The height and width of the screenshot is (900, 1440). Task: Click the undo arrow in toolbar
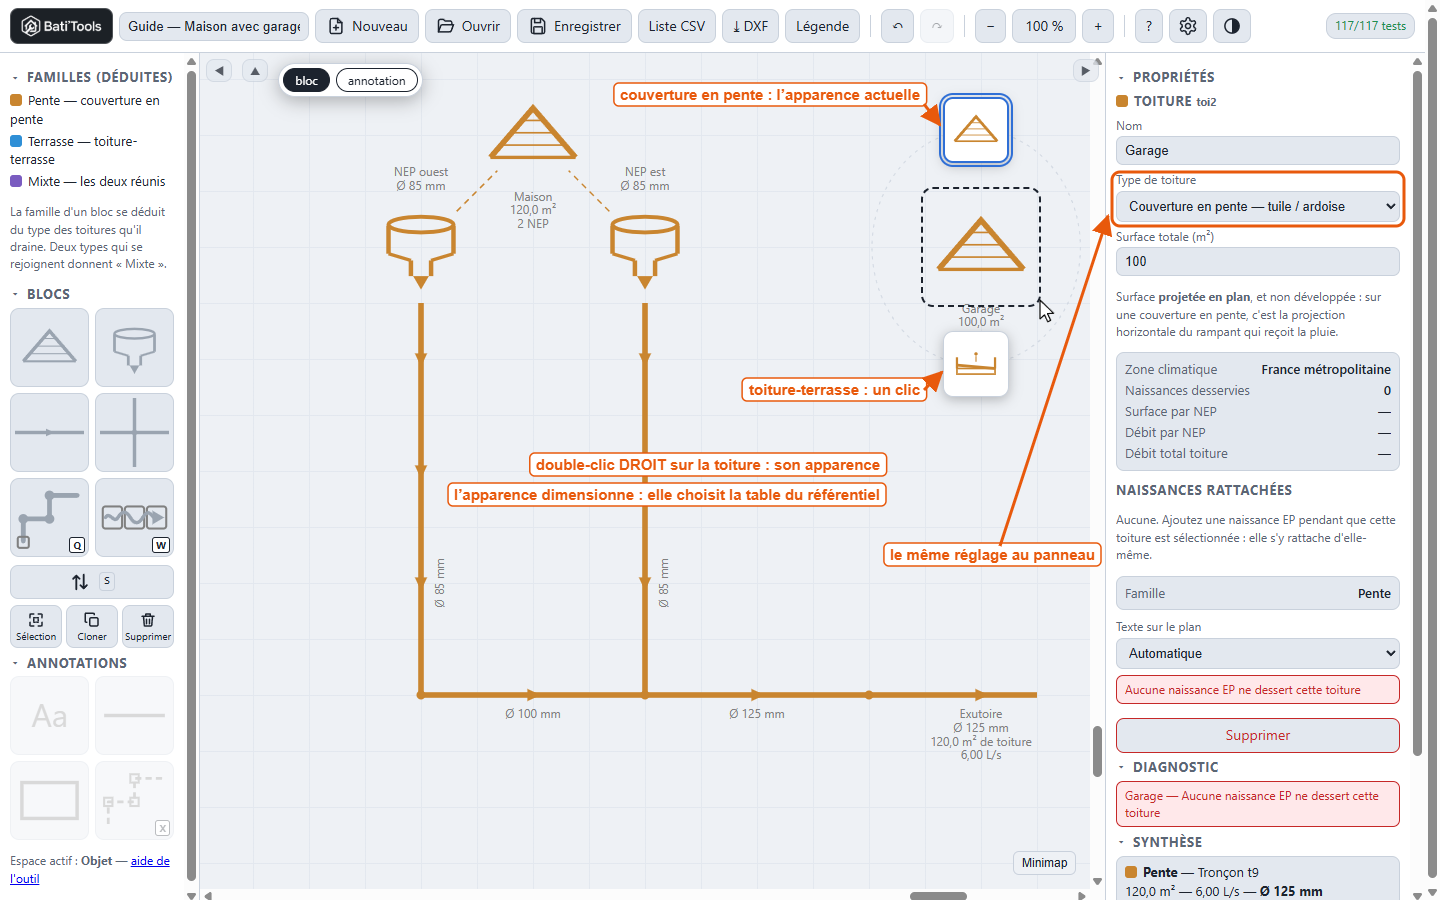coord(898,26)
